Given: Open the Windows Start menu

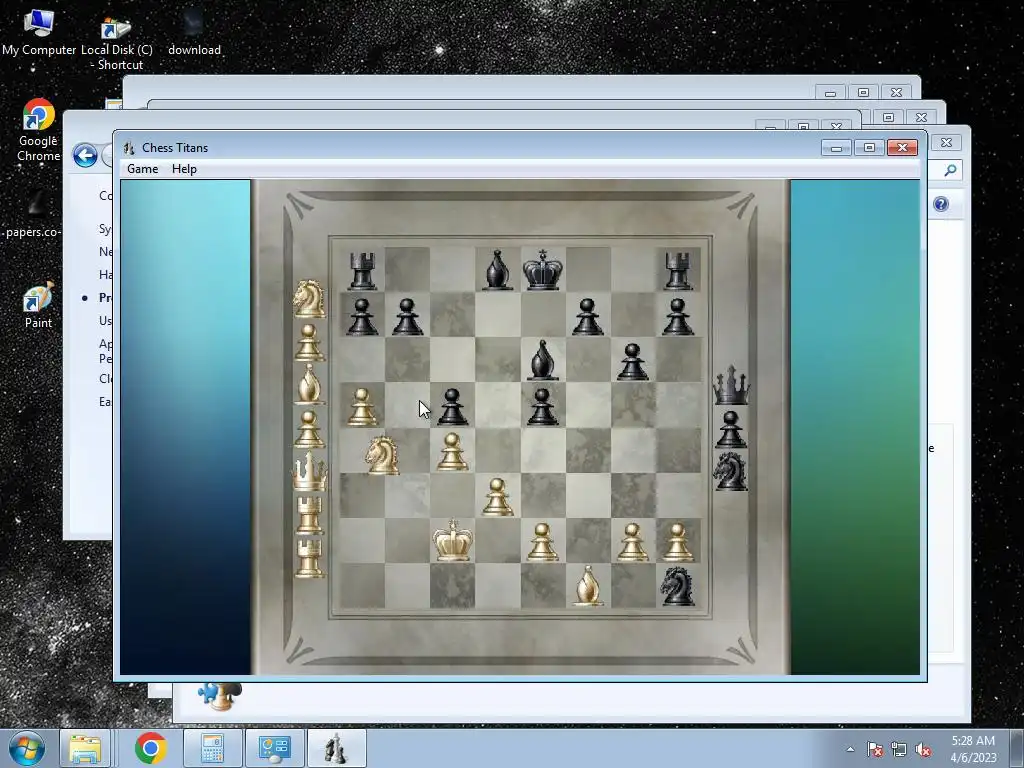Looking at the screenshot, I should (x=27, y=748).
